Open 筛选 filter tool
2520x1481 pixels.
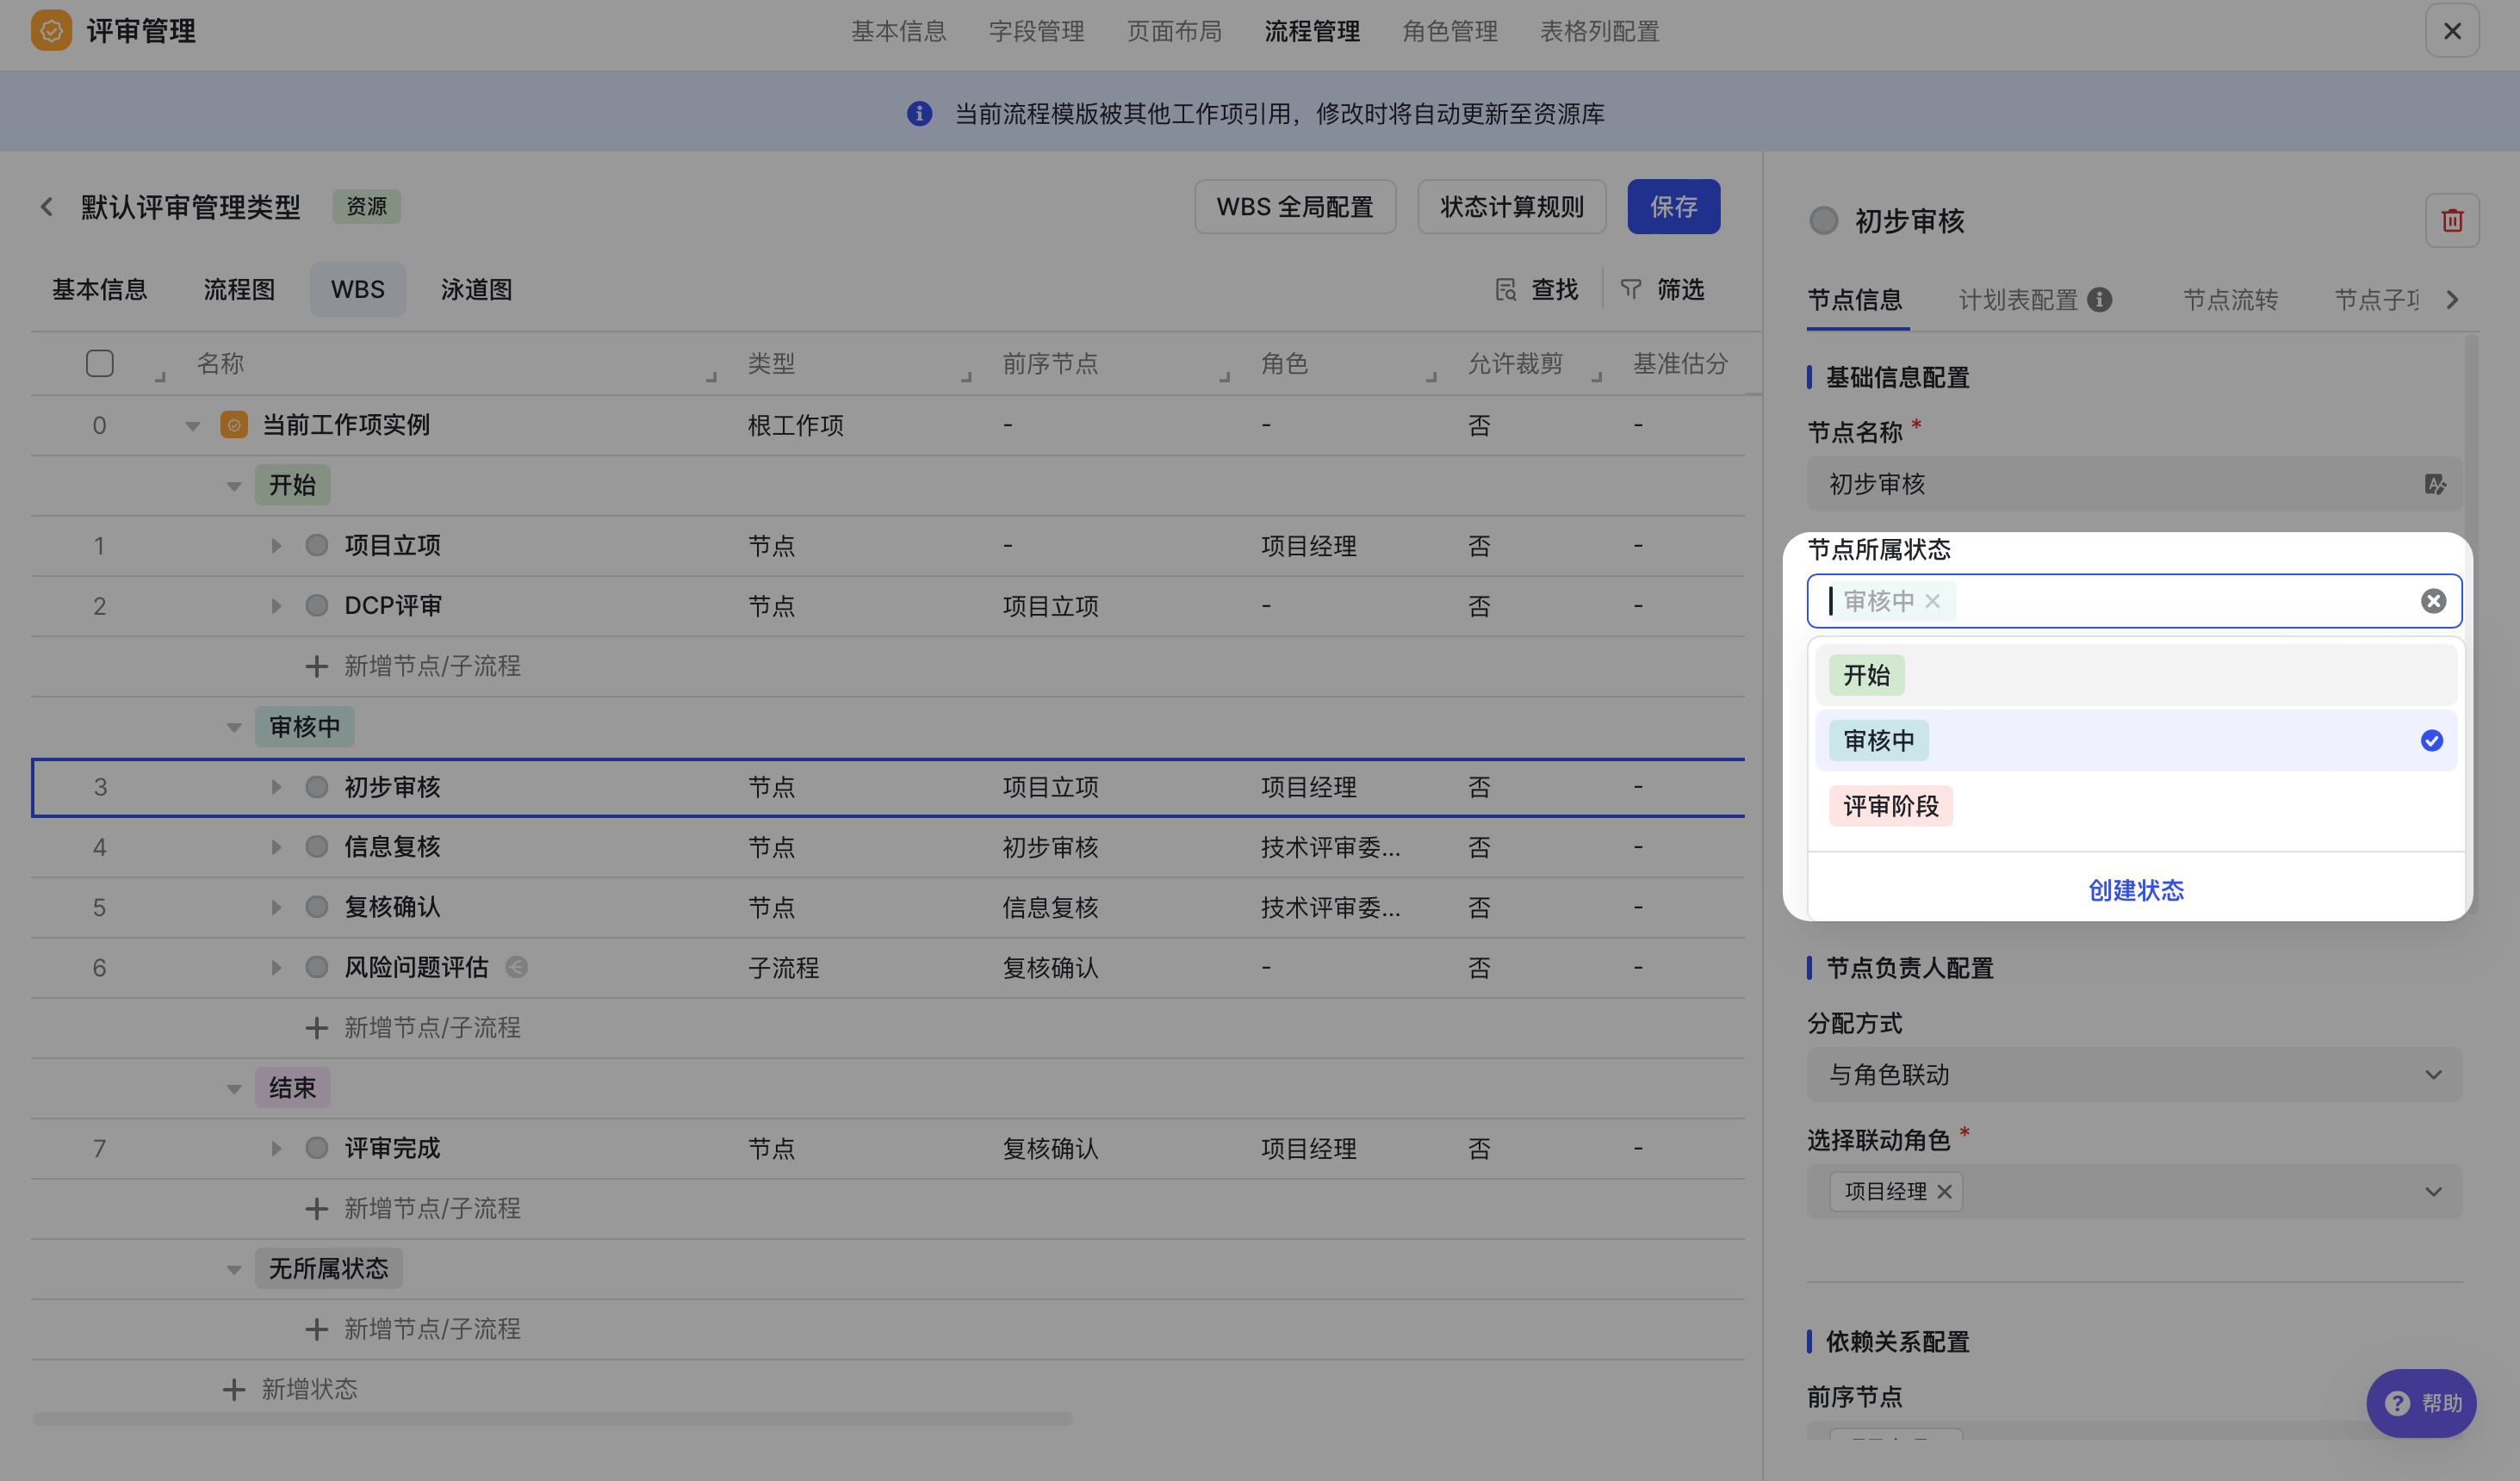pos(1661,290)
